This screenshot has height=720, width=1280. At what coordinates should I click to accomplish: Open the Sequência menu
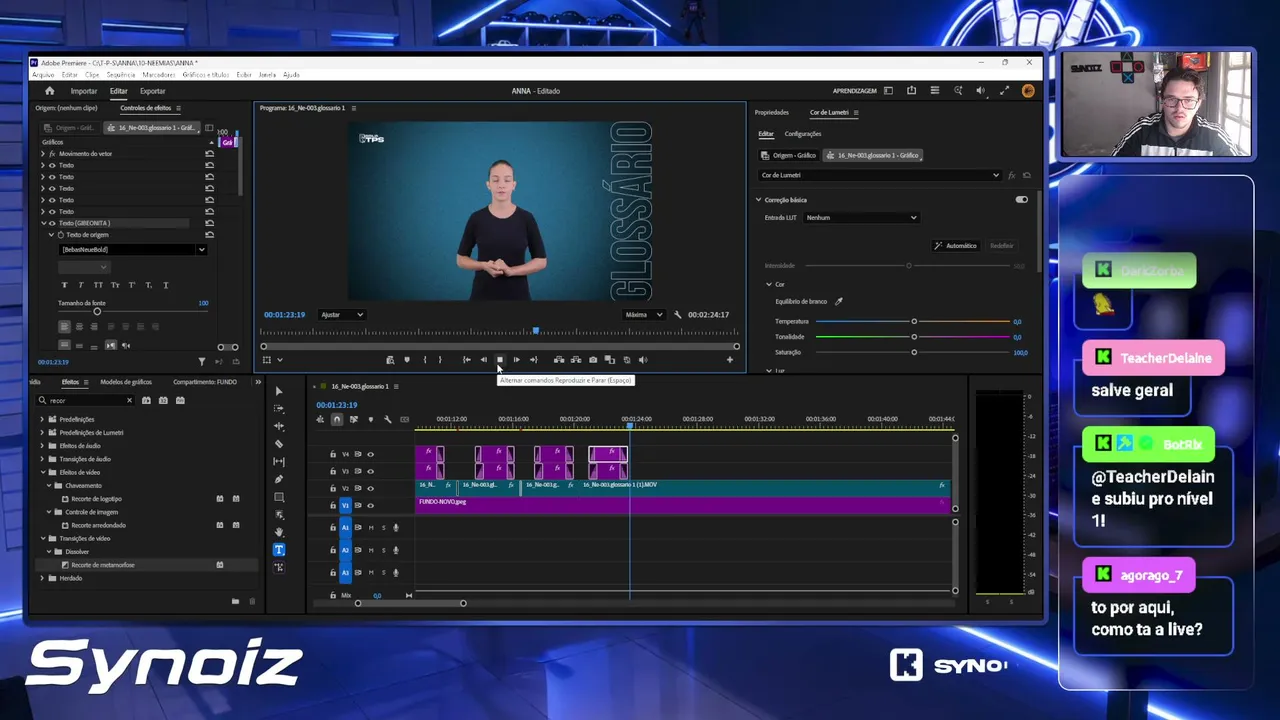[121, 75]
